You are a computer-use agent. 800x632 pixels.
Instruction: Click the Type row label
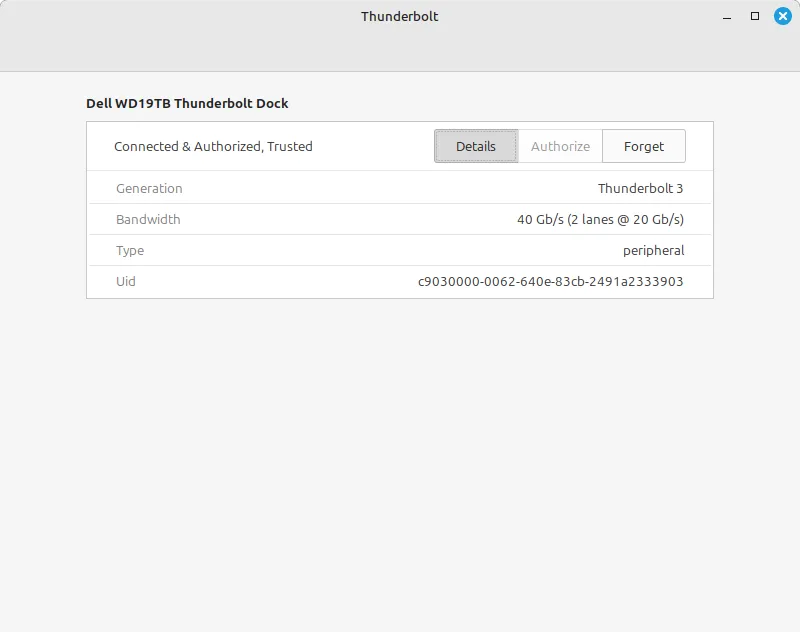point(130,250)
